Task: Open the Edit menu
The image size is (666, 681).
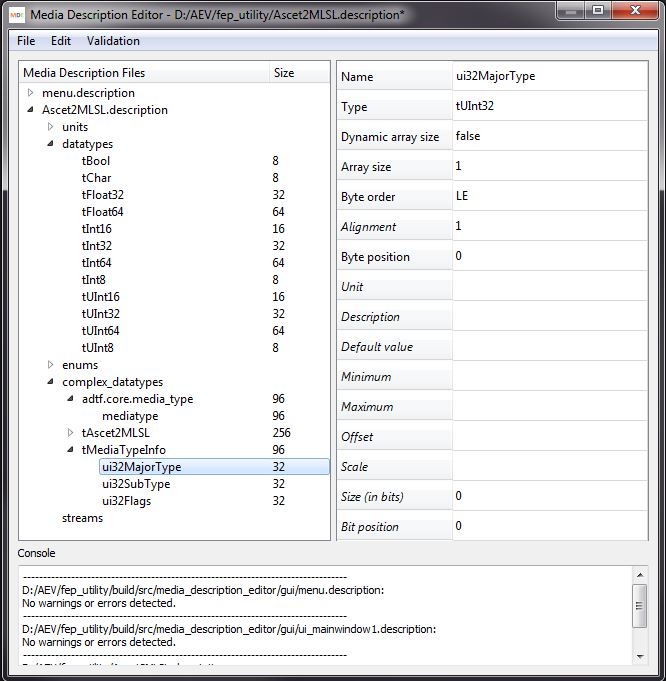Action: [x=60, y=41]
